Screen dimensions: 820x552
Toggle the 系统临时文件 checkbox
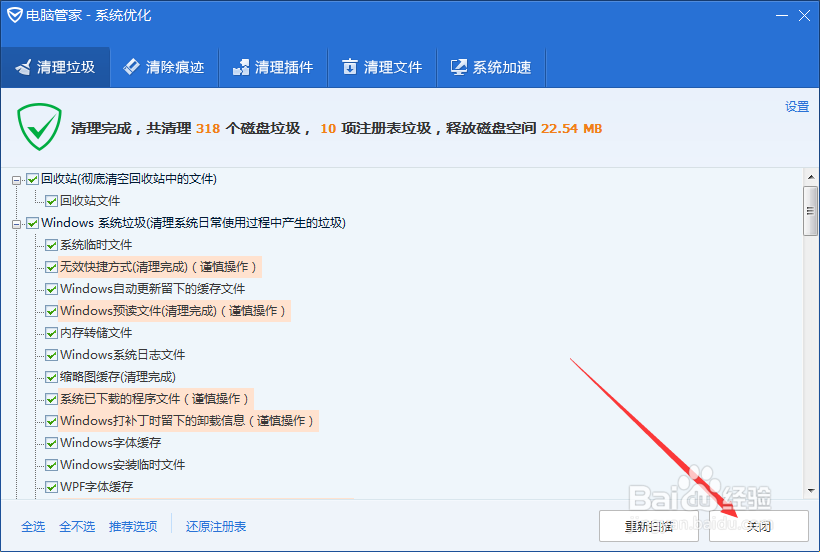tap(51, 245)
